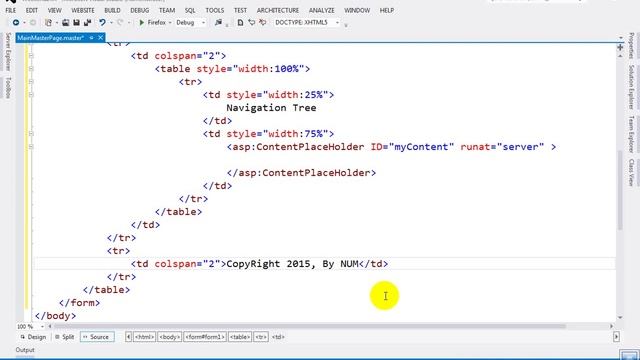Collapse the td colspan="2" code block
The height and width of the screenshot is (360, 640).
[31, 56]
